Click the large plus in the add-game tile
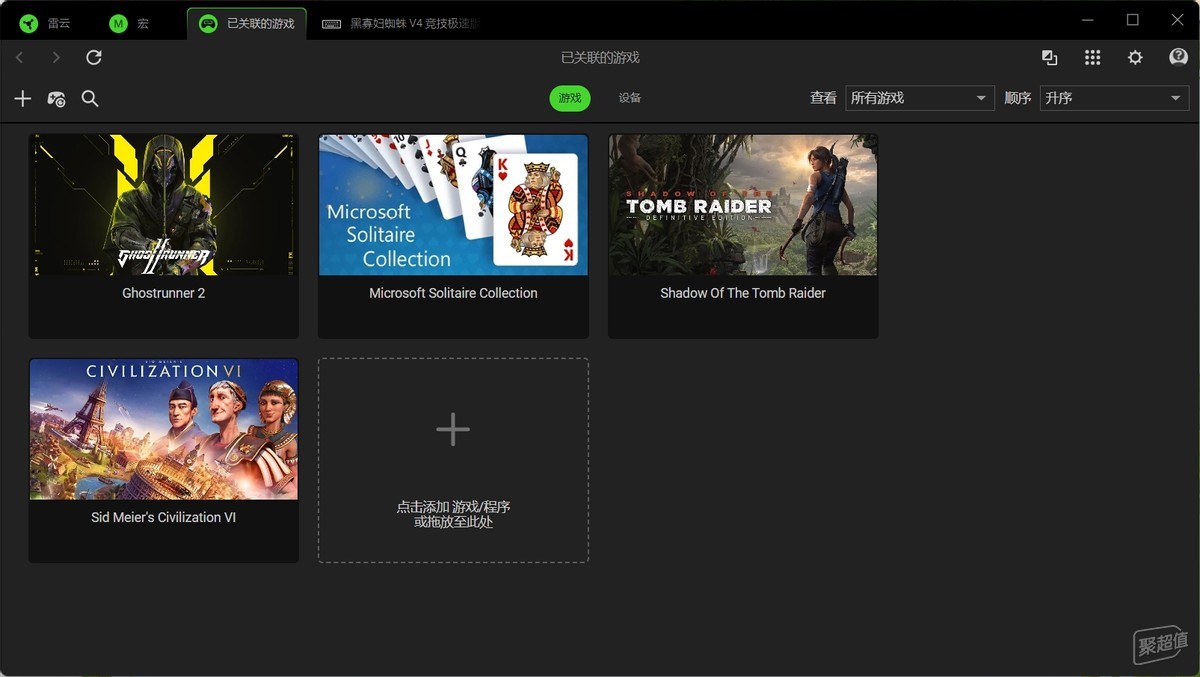 [453, 430]
